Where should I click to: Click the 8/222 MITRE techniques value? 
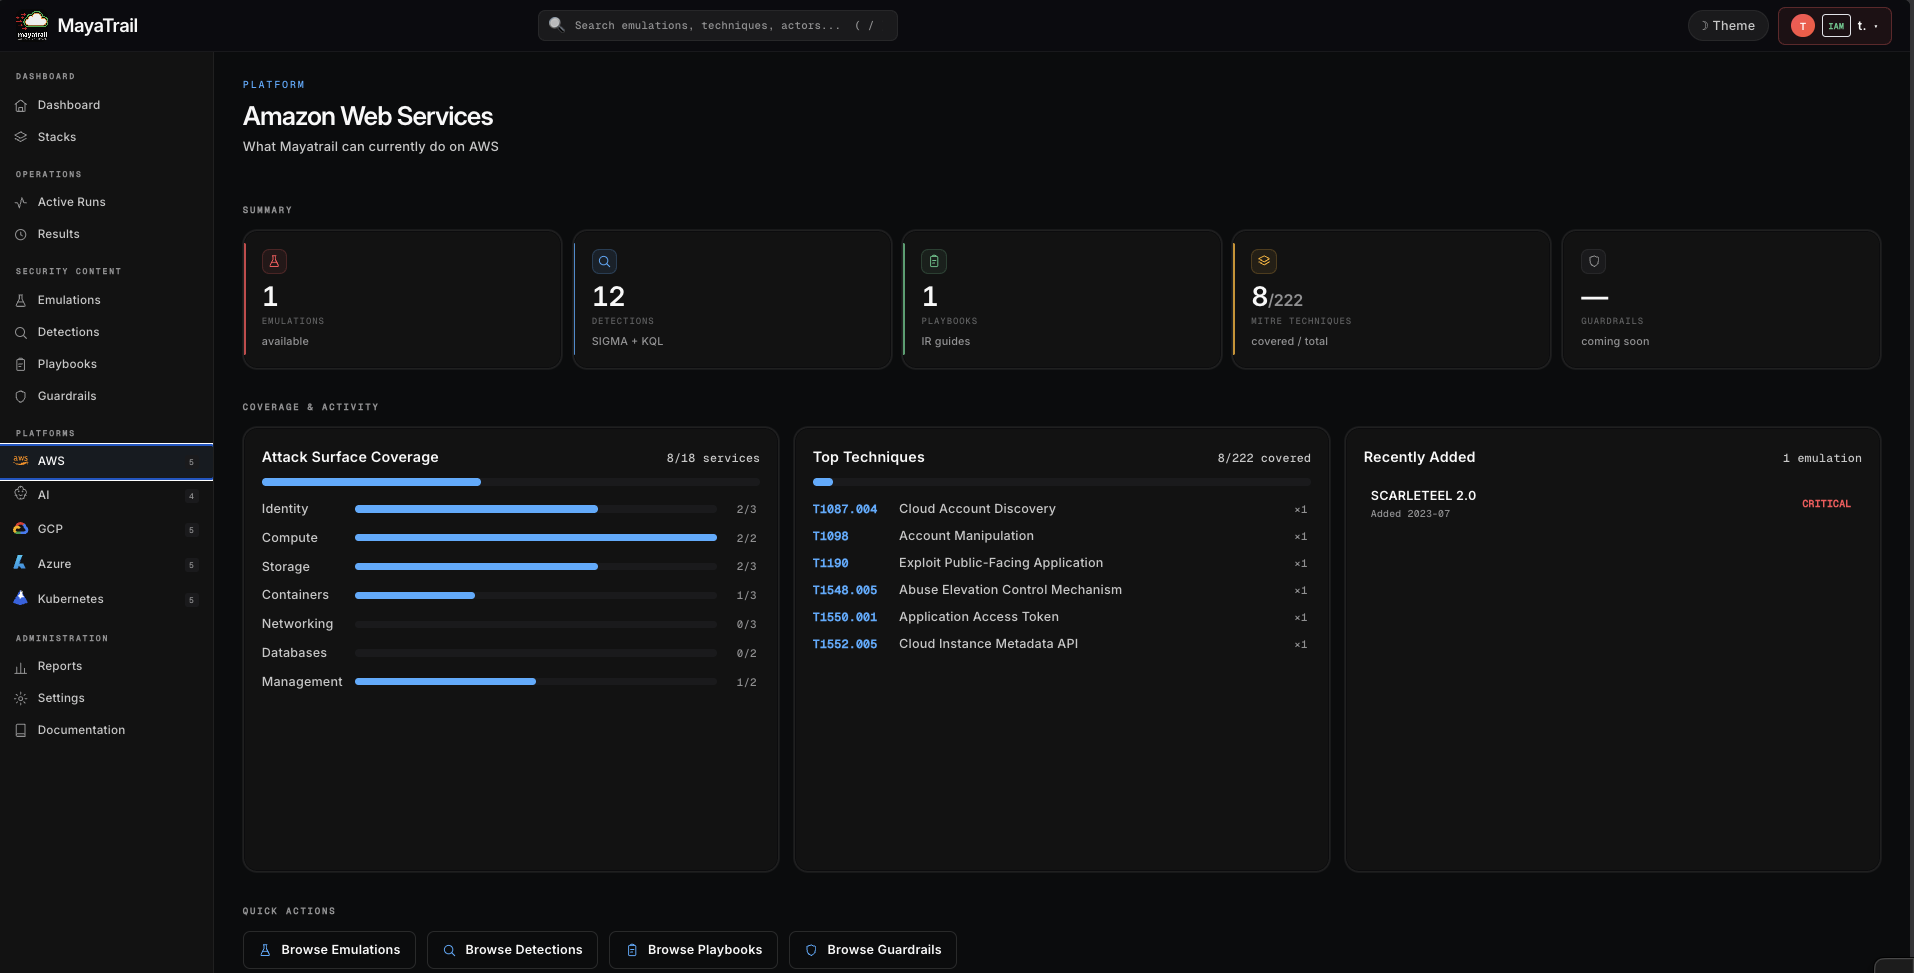pyautogui.click(x=1277, y=297)
